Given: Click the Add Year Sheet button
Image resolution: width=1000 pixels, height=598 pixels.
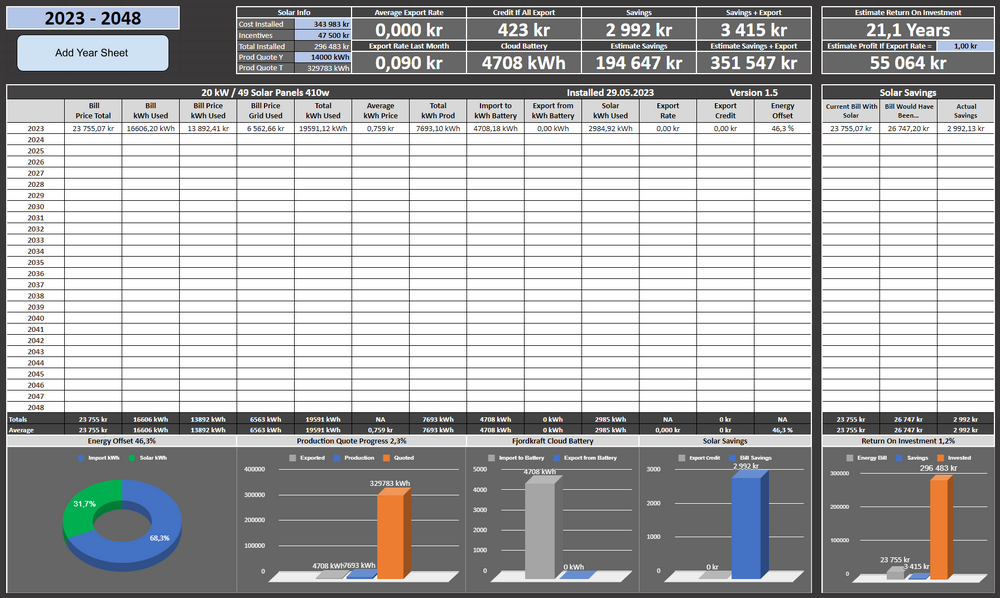Looking at the screenshot, I should coord(92,52).
